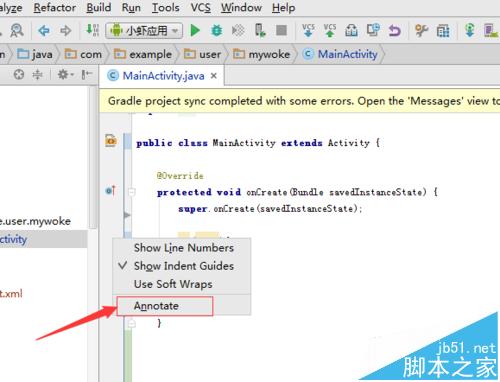Select the example breadcrumb folder

tap(143, 54)
